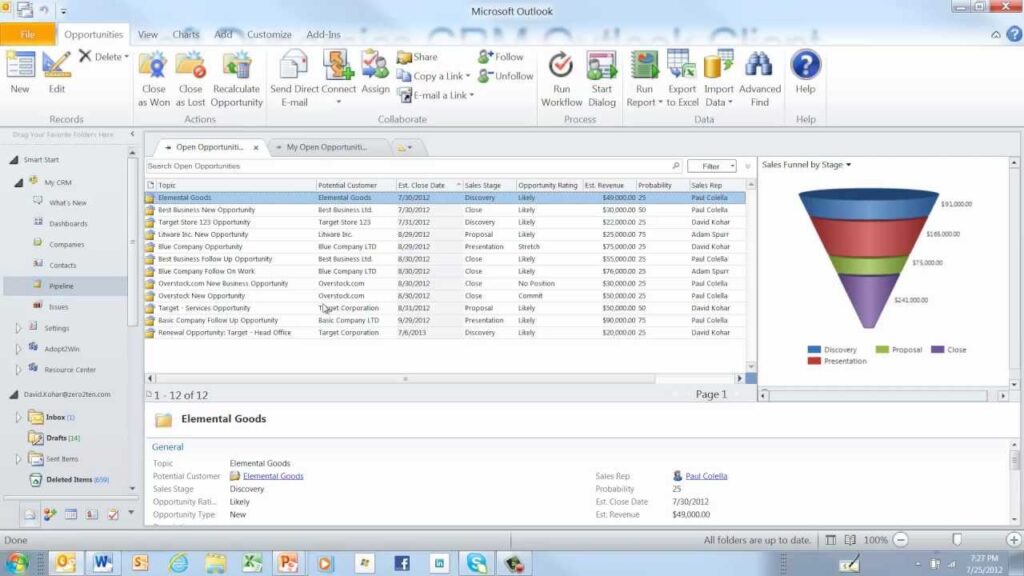Click Unfollow in the ribbon
1024x576 pixels.
pos(505,76)
